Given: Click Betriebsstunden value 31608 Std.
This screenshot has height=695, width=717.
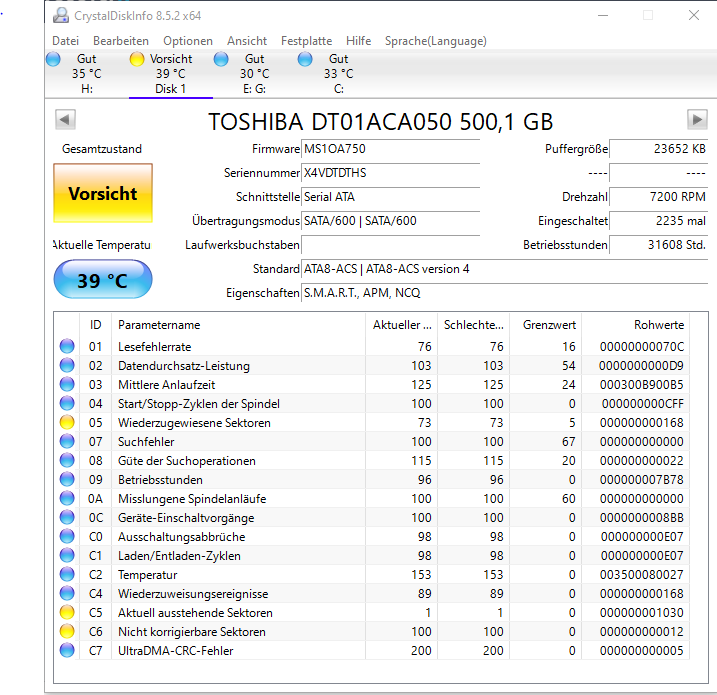Looking at the screenshot, I should [x=659, y=245].
